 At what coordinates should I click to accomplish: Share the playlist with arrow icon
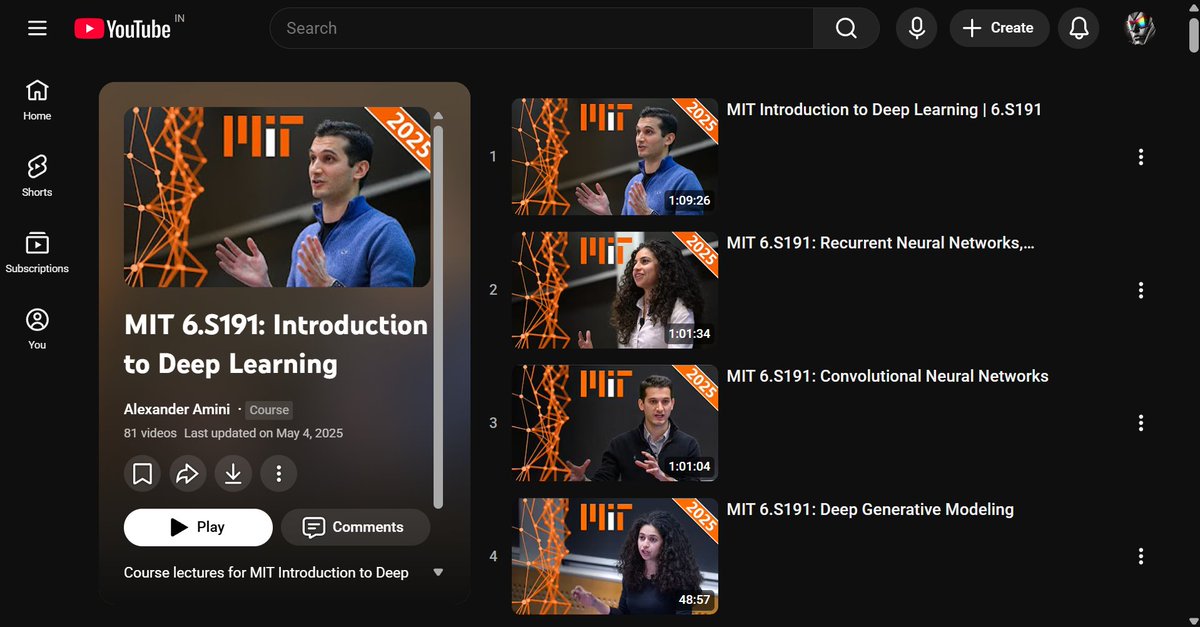click(187, 473)
